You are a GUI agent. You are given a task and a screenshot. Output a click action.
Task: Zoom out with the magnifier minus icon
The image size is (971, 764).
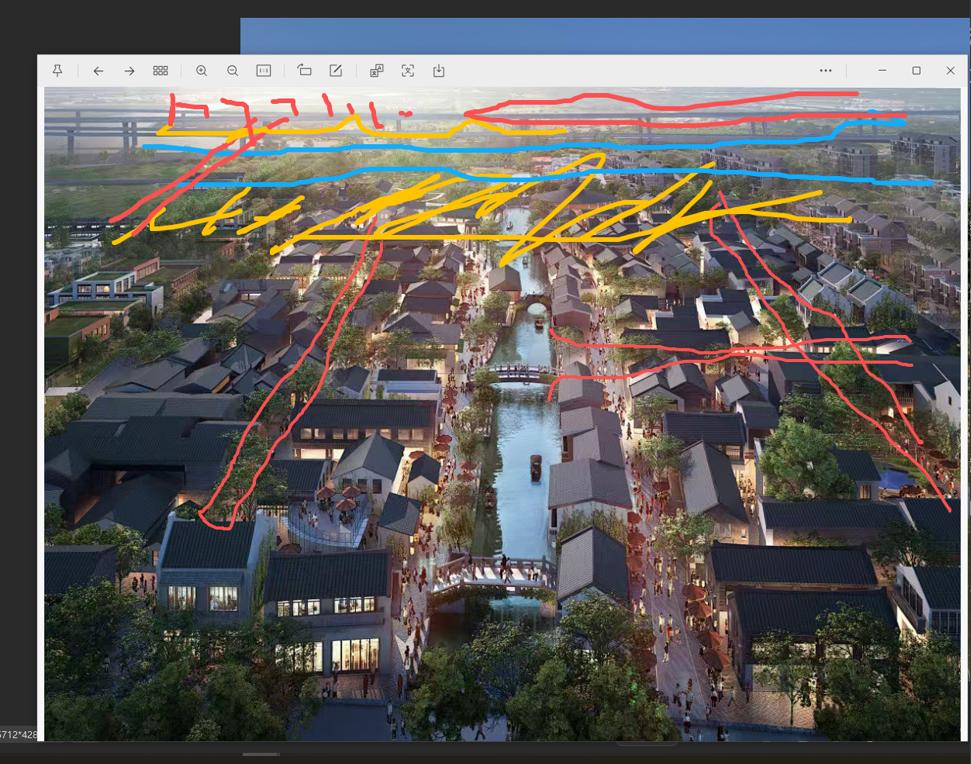click(233, 71)
